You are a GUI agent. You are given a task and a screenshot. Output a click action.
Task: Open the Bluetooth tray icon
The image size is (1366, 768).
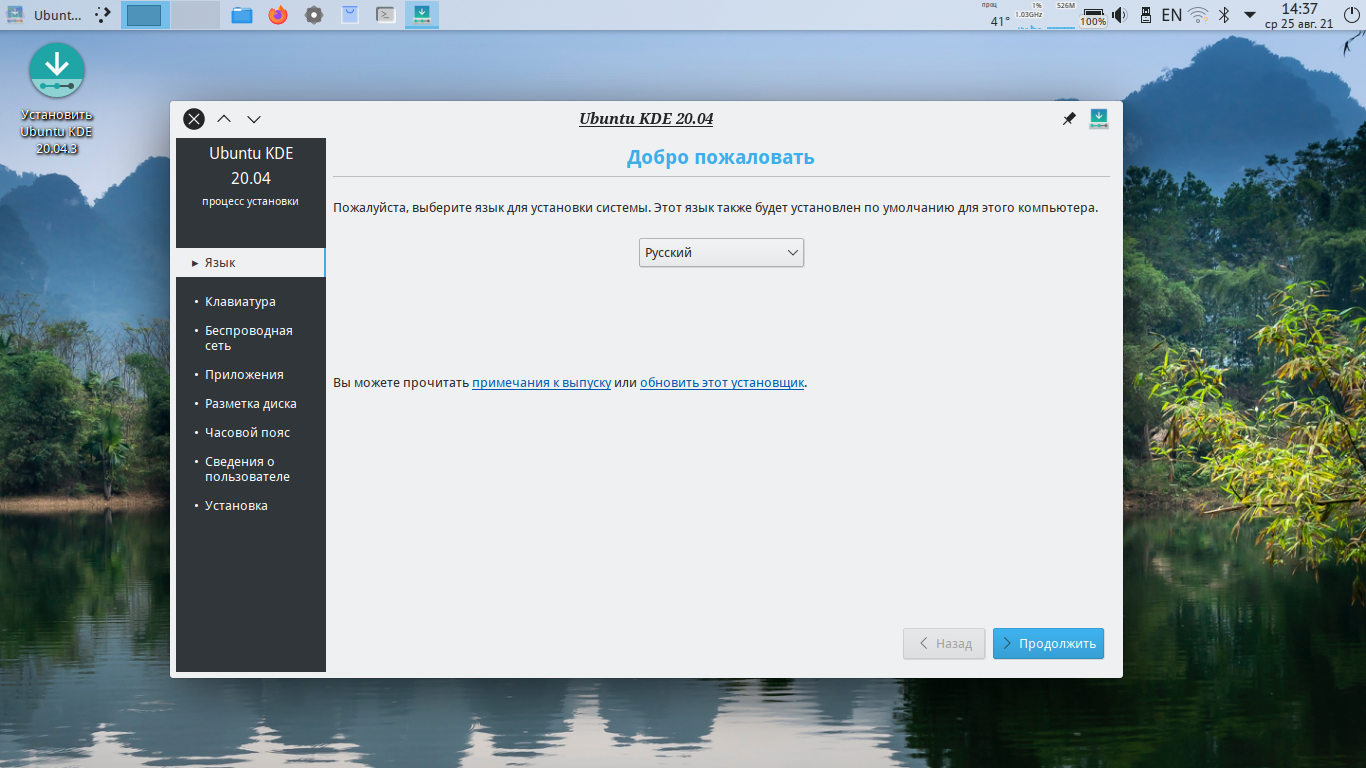[x=1223, y=15]
